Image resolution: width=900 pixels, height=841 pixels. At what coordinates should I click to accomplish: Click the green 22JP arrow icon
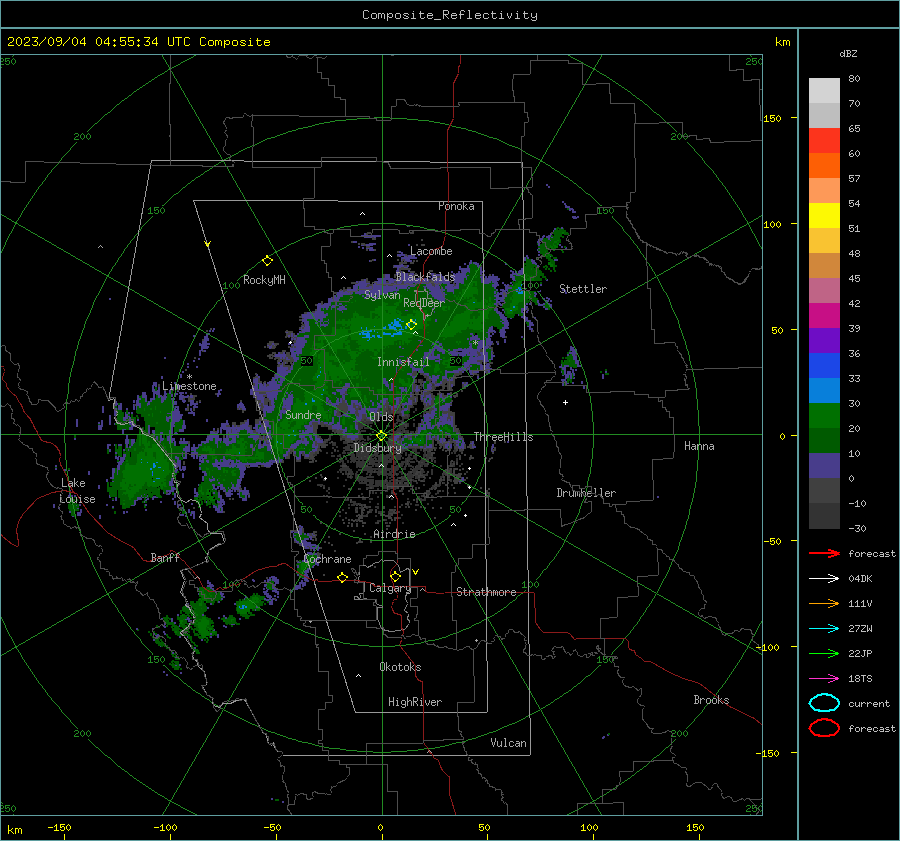(x=824, y=653)
